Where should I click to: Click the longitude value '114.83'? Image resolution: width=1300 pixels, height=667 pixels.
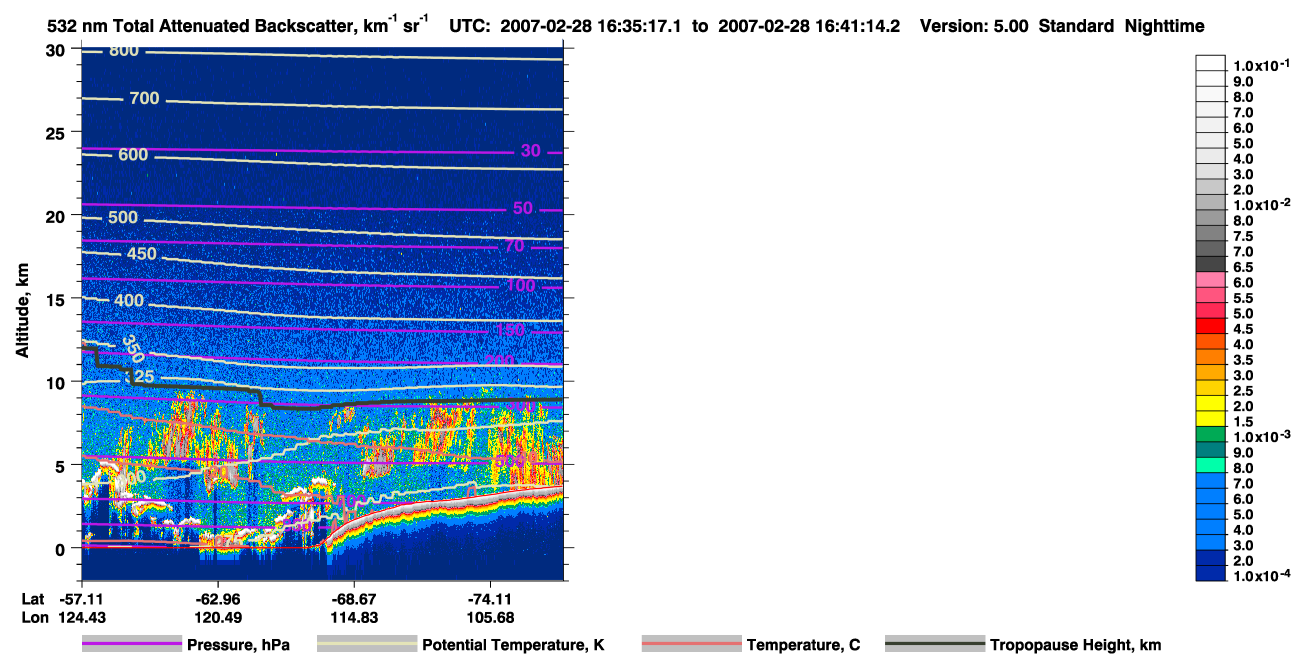point(354,618)
